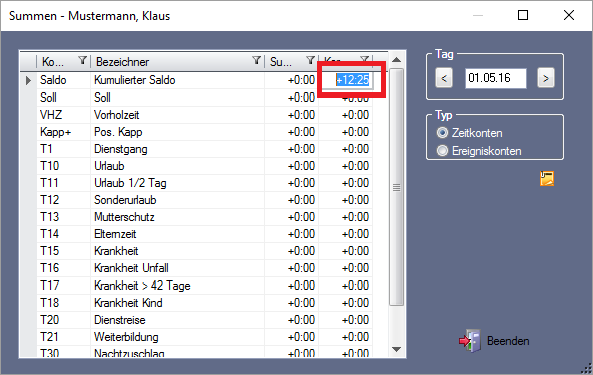Click the Beenden exit door icon
Screen dimensions: 593x375
point(470,341)
